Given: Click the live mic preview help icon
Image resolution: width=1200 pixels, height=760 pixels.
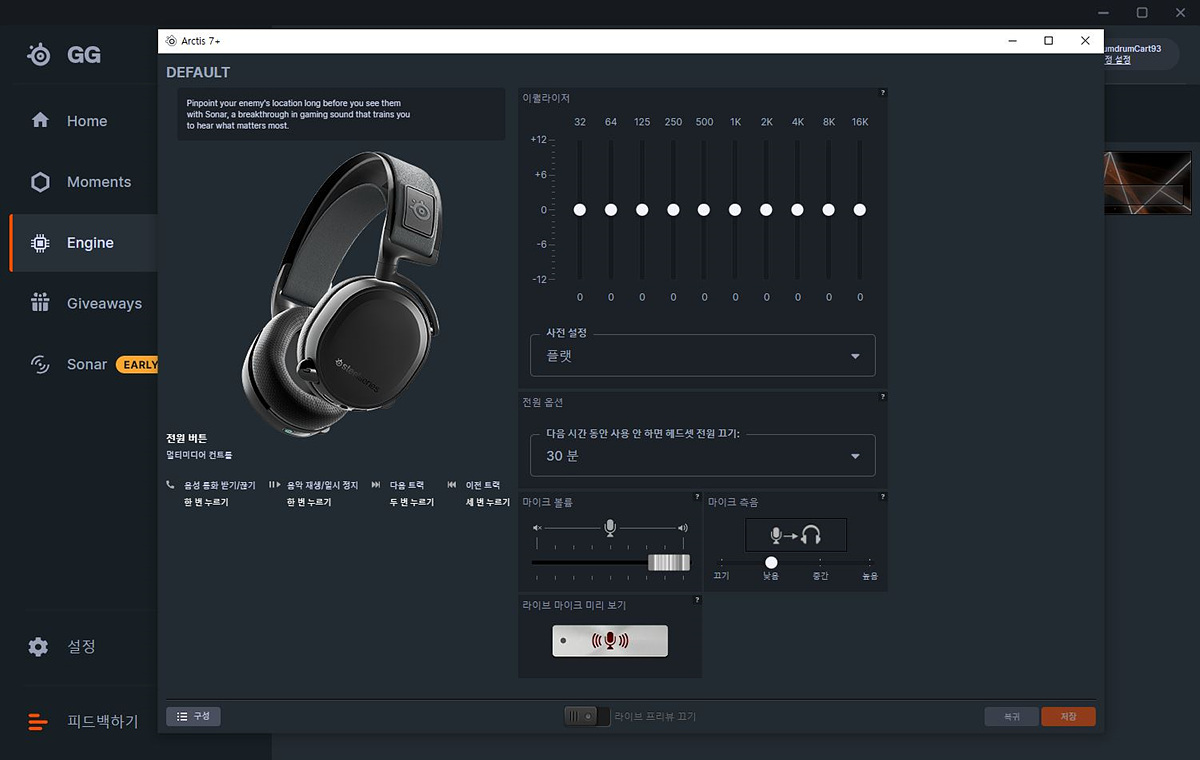Looking at the screenshot, I should point(697,600).
